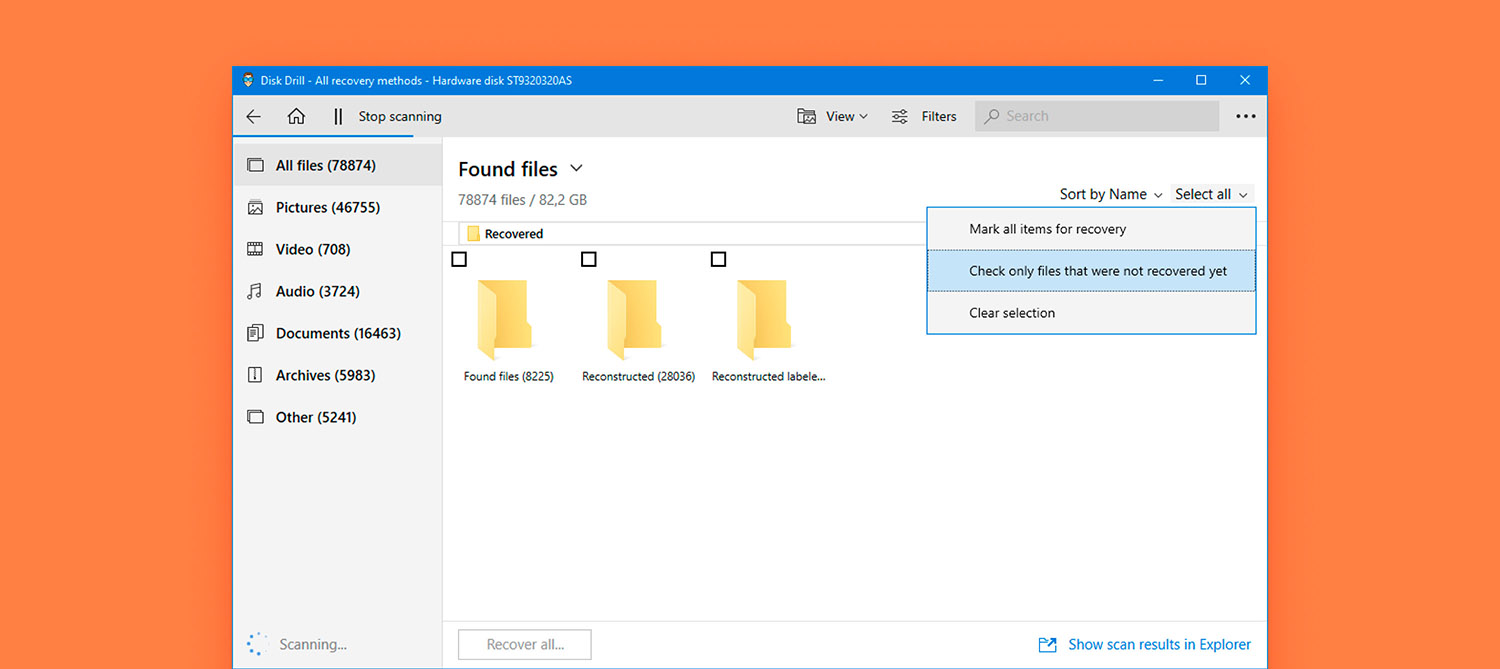Select the Other (5241) category

pyautogui.click(x=337, y=417)
